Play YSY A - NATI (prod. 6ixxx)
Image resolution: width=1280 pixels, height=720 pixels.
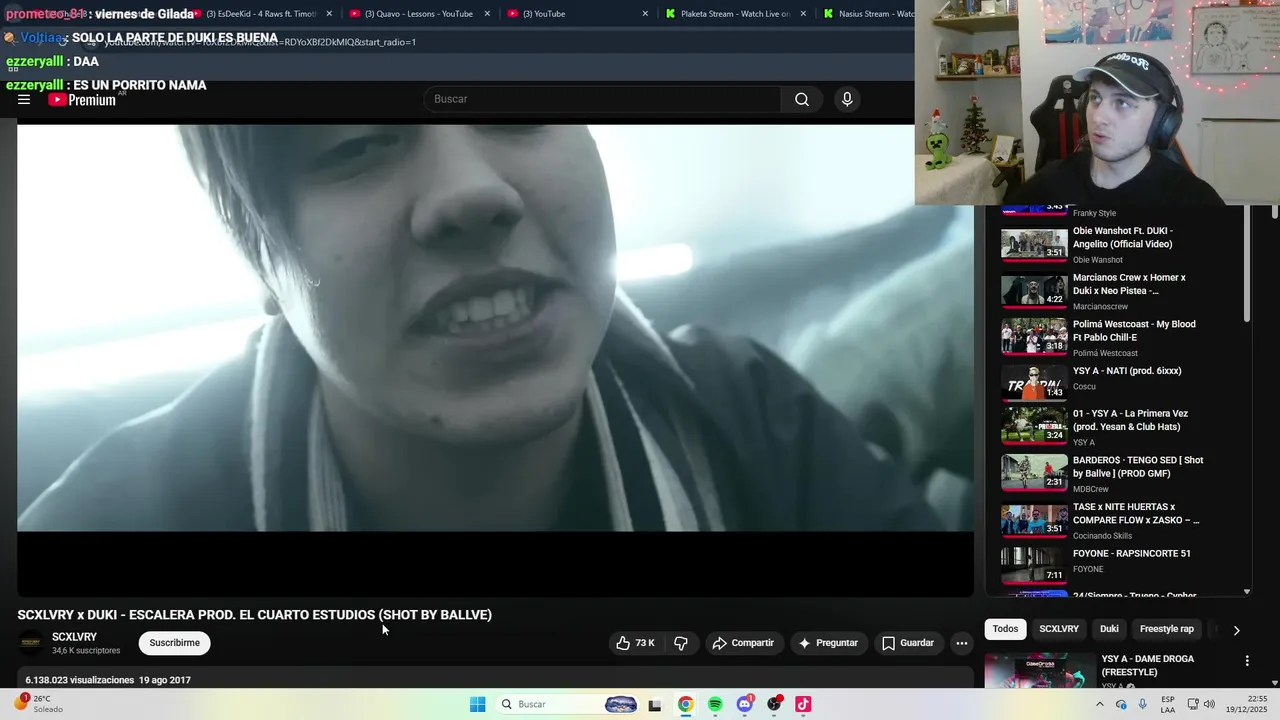(x=1123, y=383)
